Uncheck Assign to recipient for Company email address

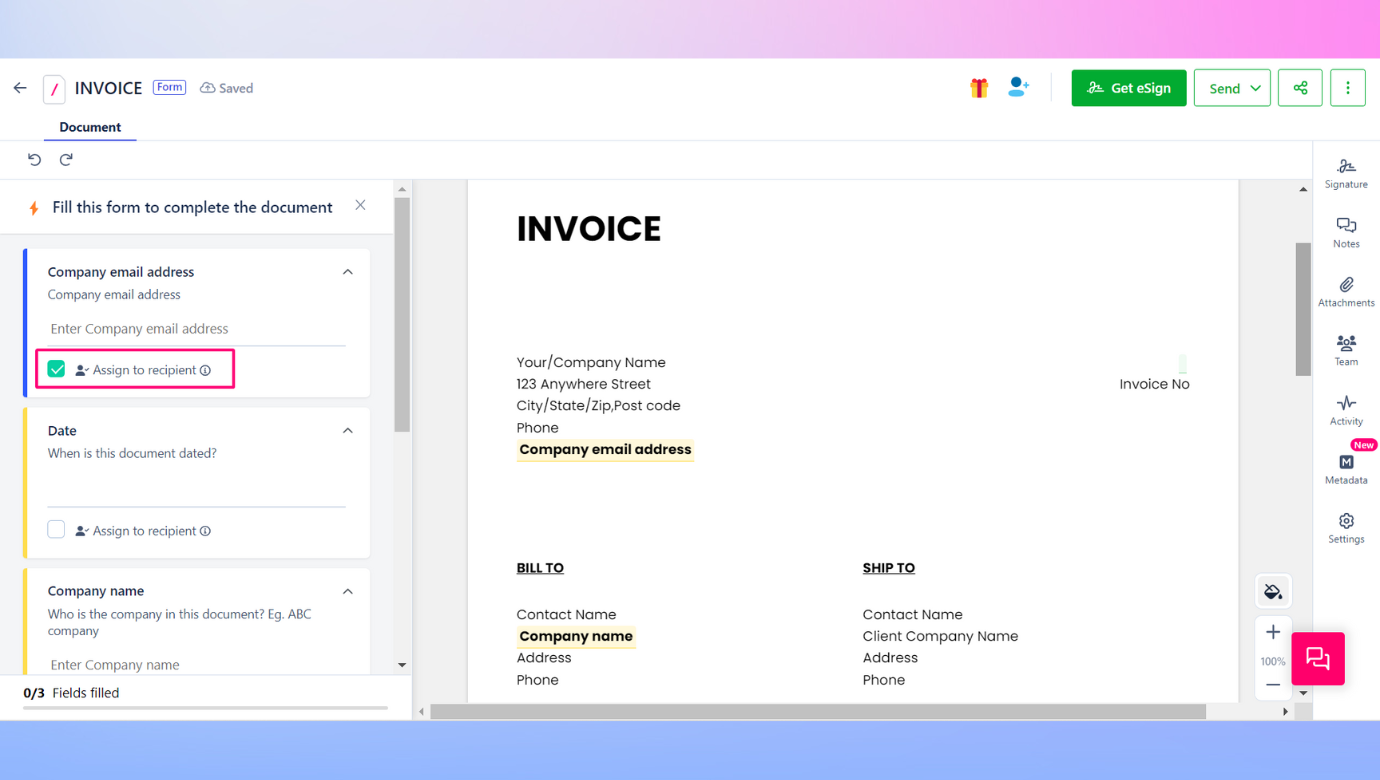[x=57, y=368]
